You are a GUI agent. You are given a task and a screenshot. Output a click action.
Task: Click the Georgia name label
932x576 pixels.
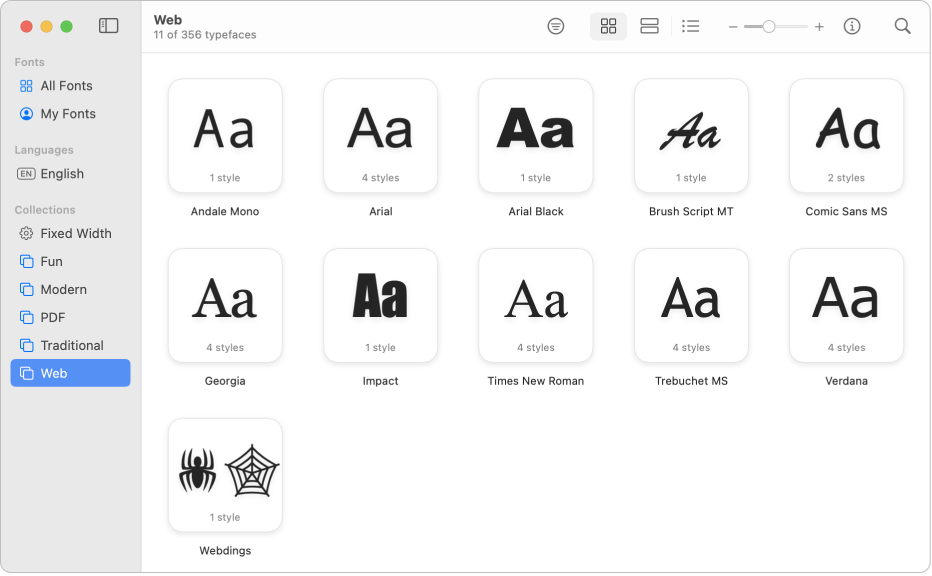(x=225, y=381)
